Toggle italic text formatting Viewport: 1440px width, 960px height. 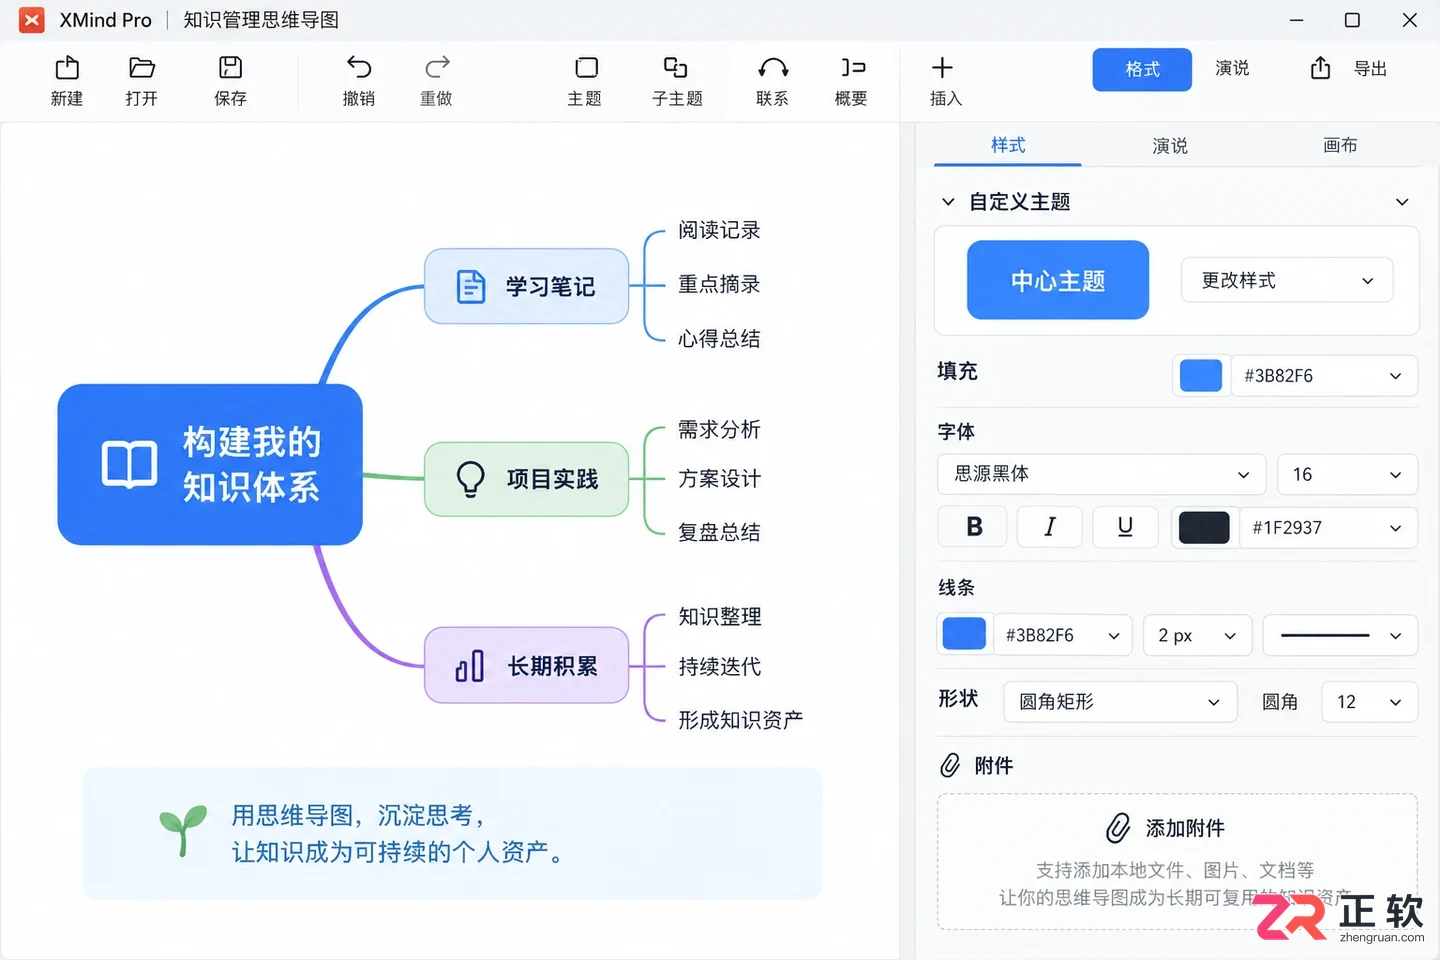(x=1050, y=527)
